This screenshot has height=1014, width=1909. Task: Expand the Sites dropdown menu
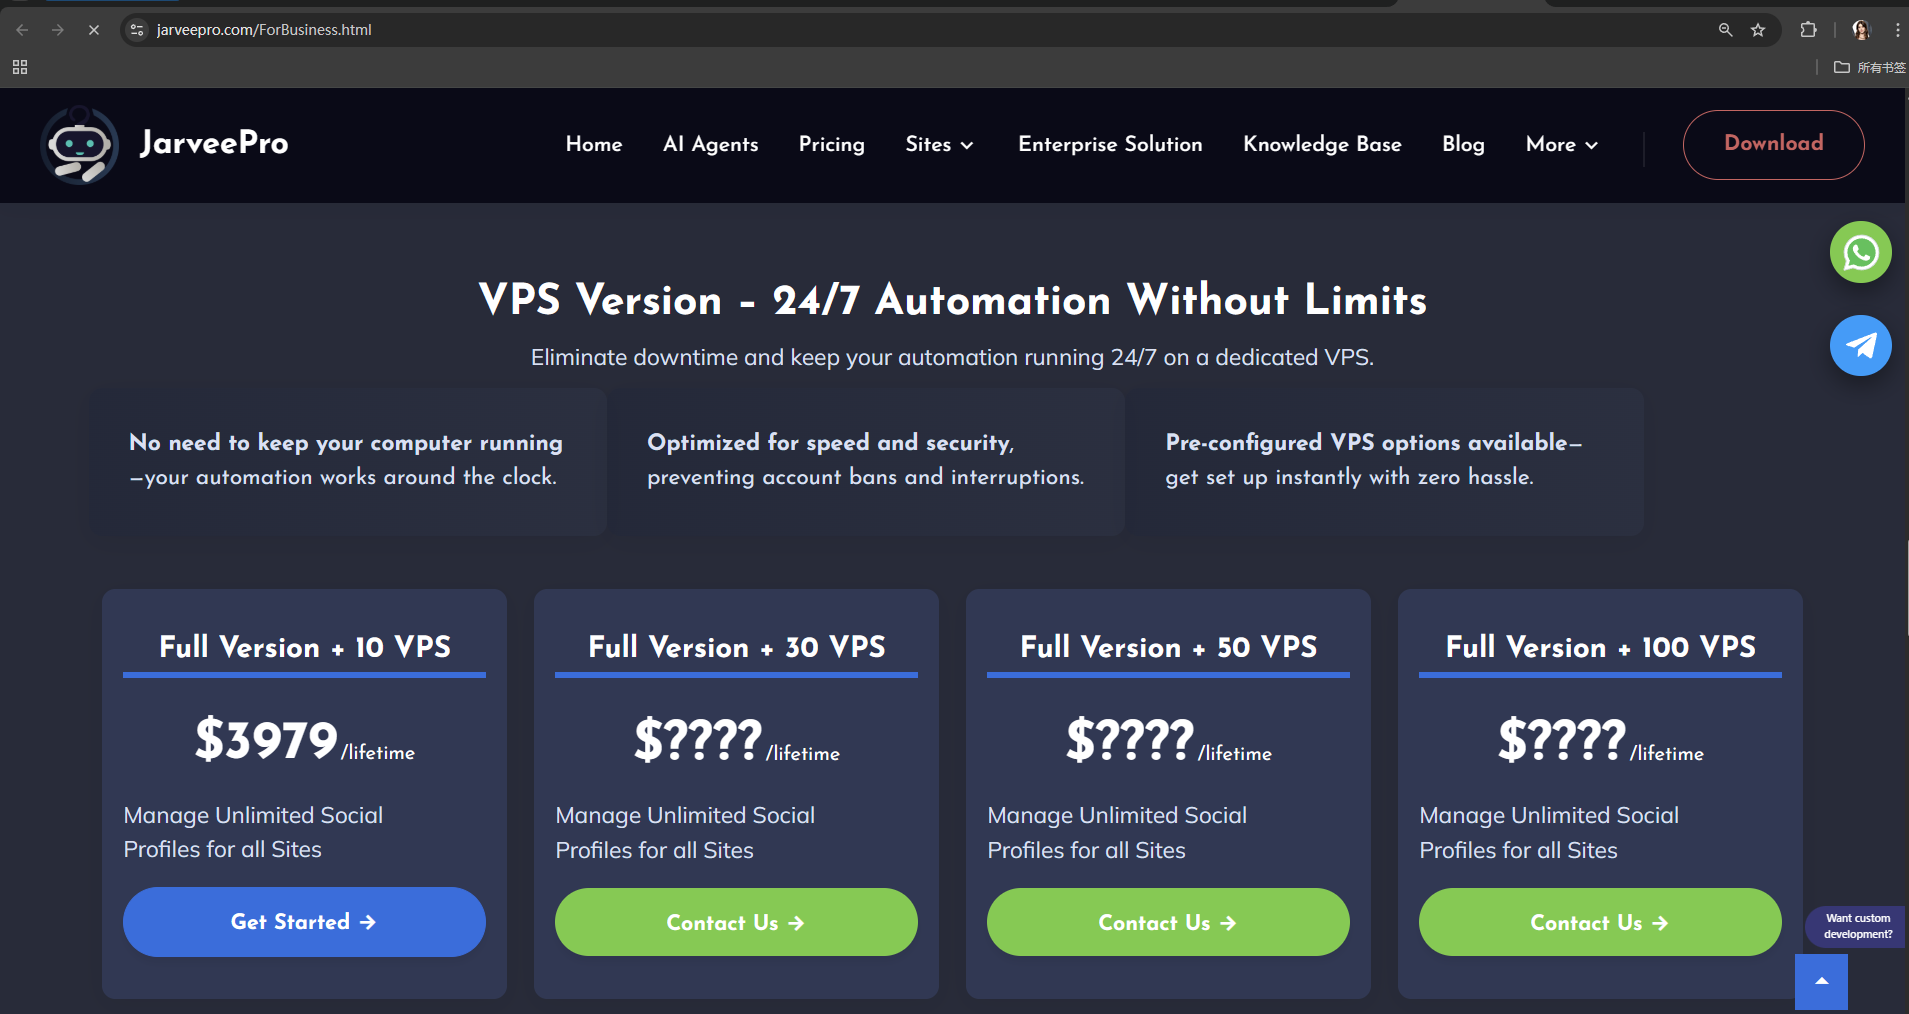click(x=939, y=144)
